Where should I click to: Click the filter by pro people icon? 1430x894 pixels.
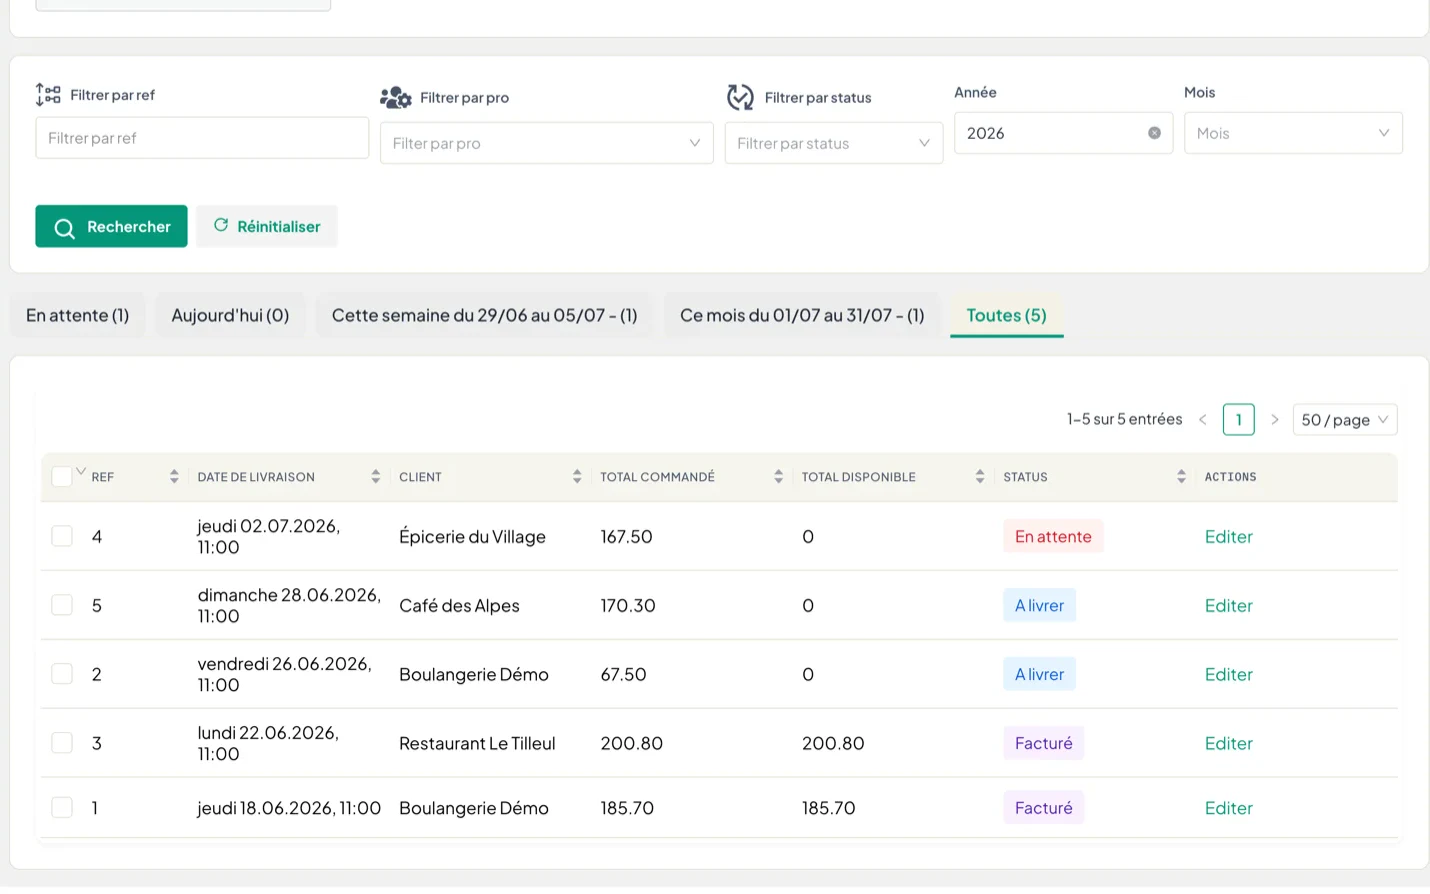pyautogui.click(x=396, y=97)
